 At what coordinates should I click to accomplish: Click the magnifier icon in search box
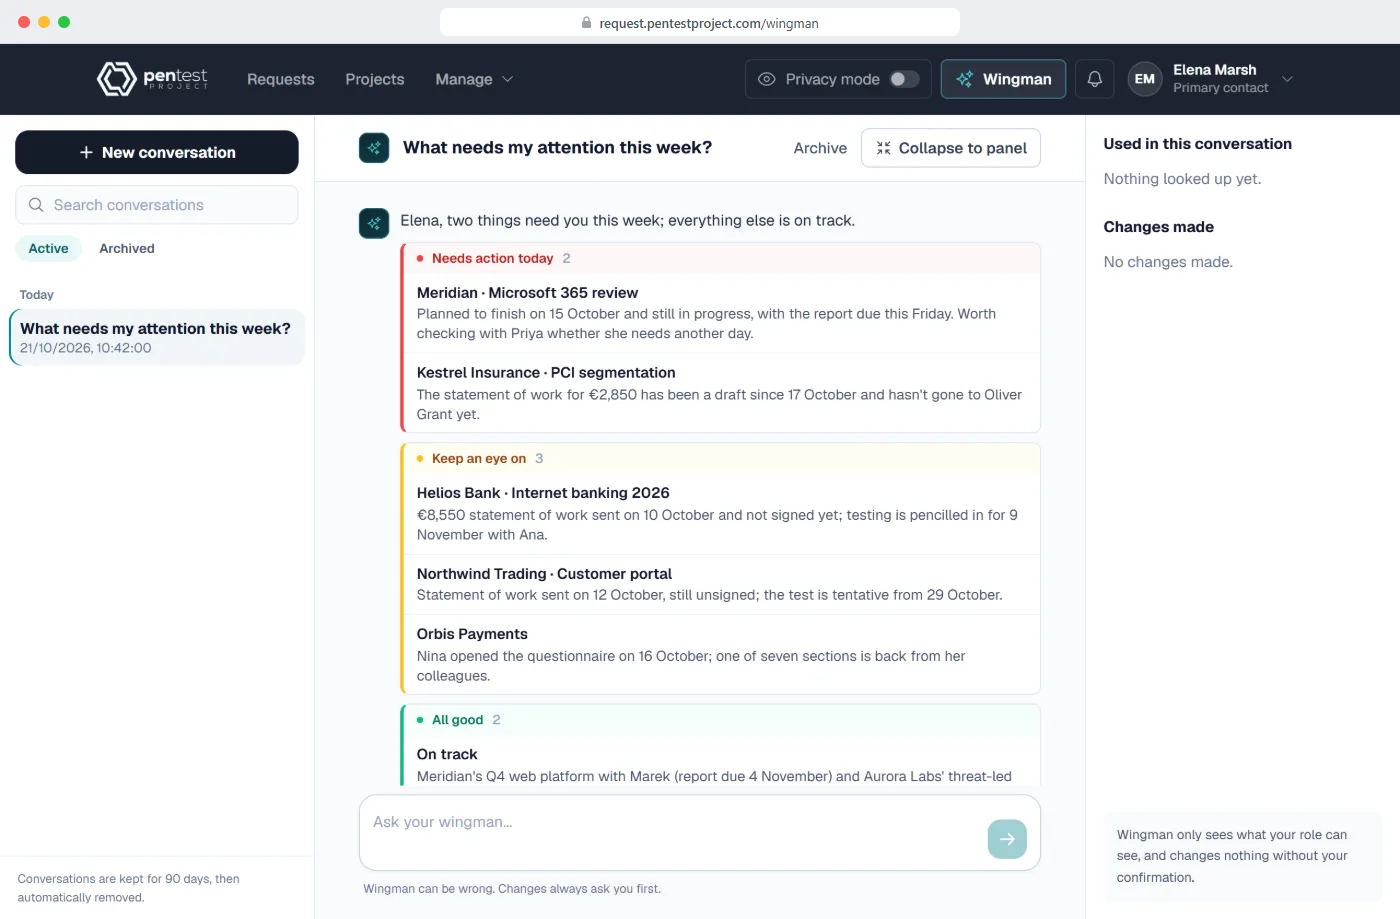click(36, 205)
